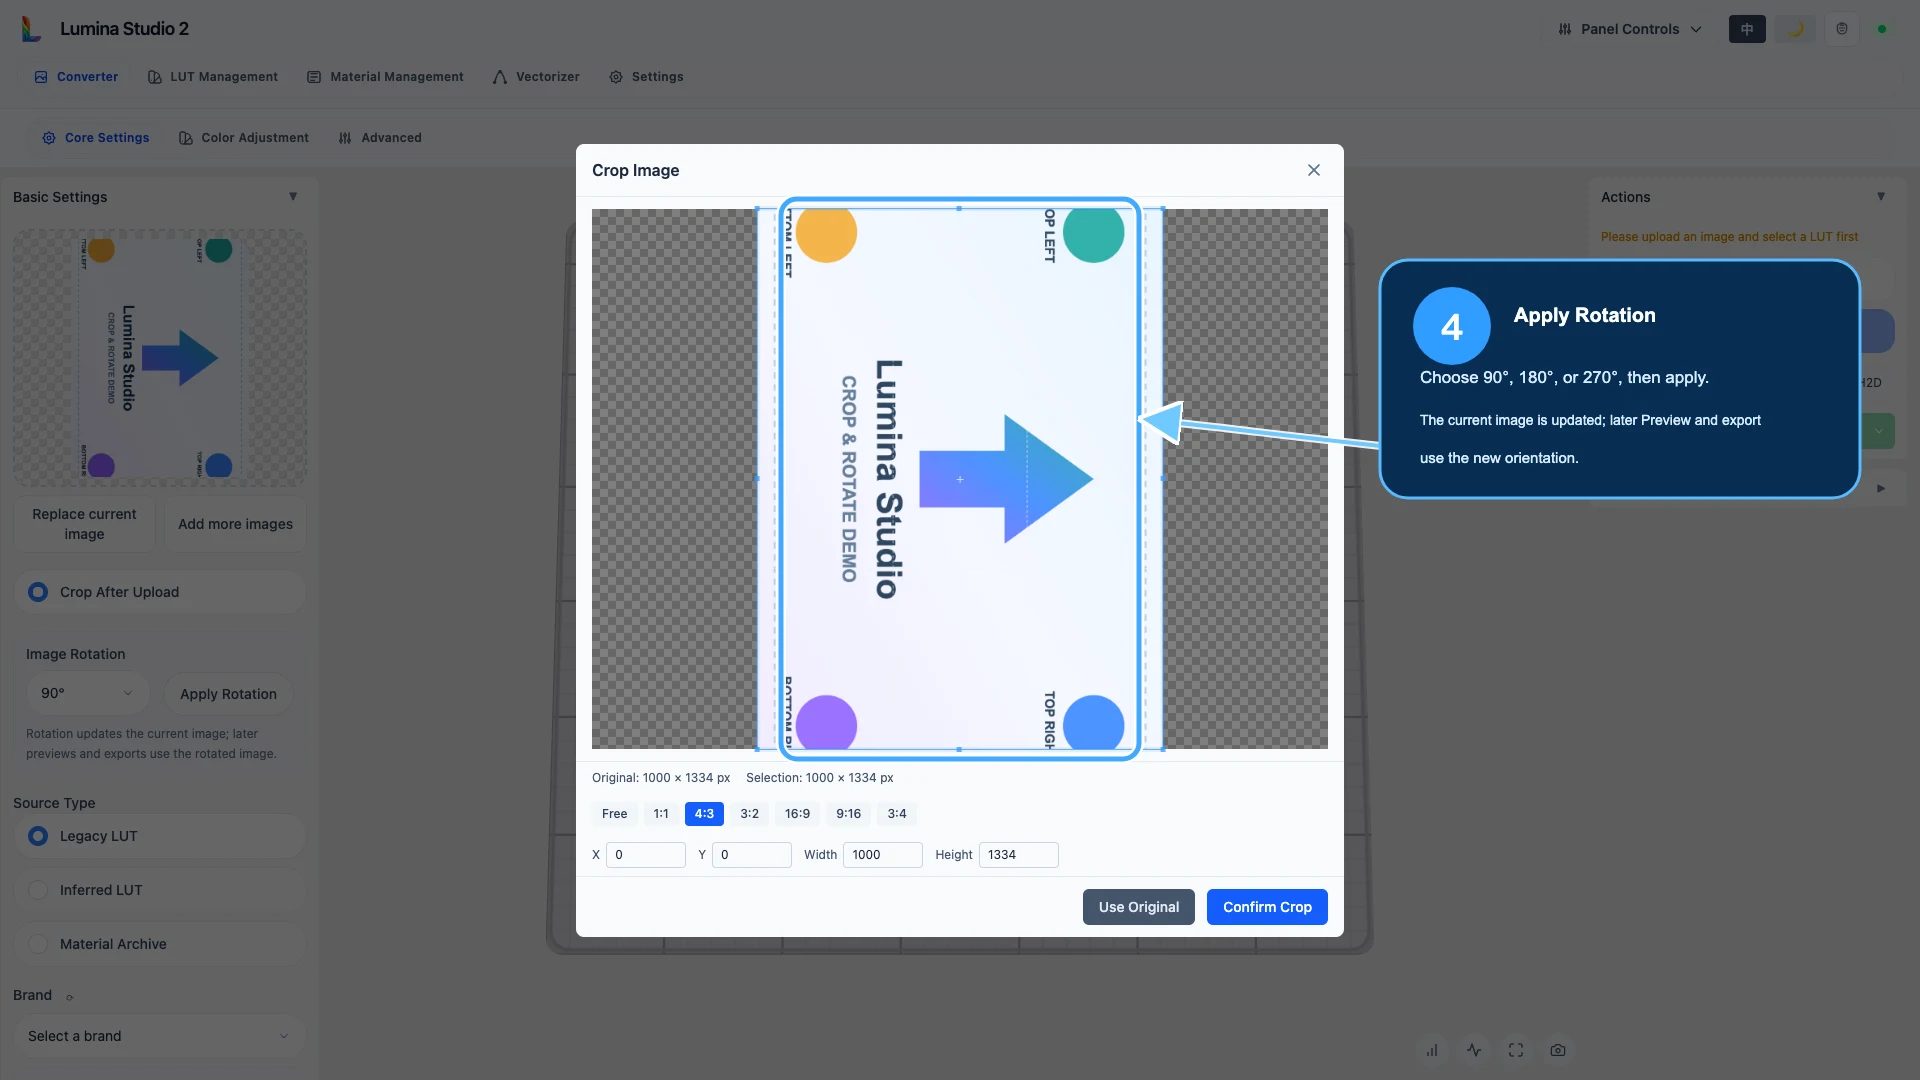
Task: Close the Crop Image dialog
Action: point(1314,170)
